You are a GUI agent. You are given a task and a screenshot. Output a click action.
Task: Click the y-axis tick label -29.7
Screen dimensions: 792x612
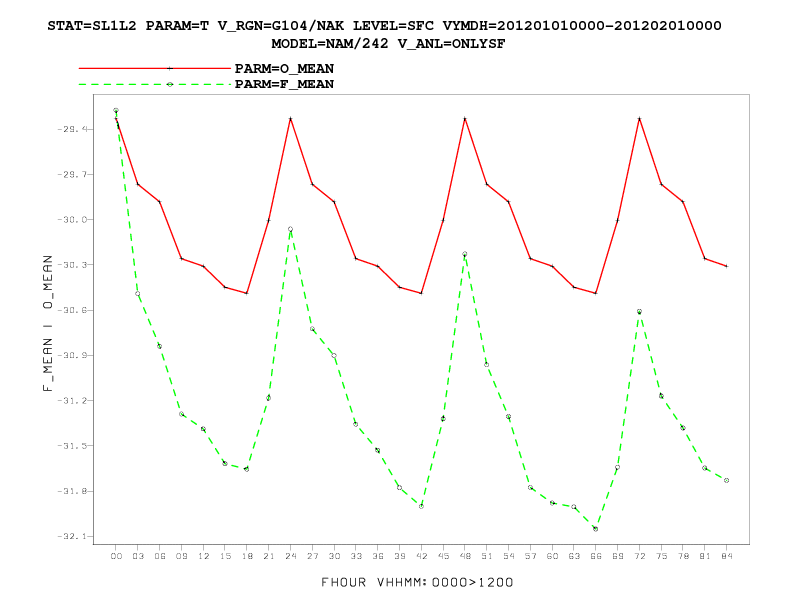(71, 174)
